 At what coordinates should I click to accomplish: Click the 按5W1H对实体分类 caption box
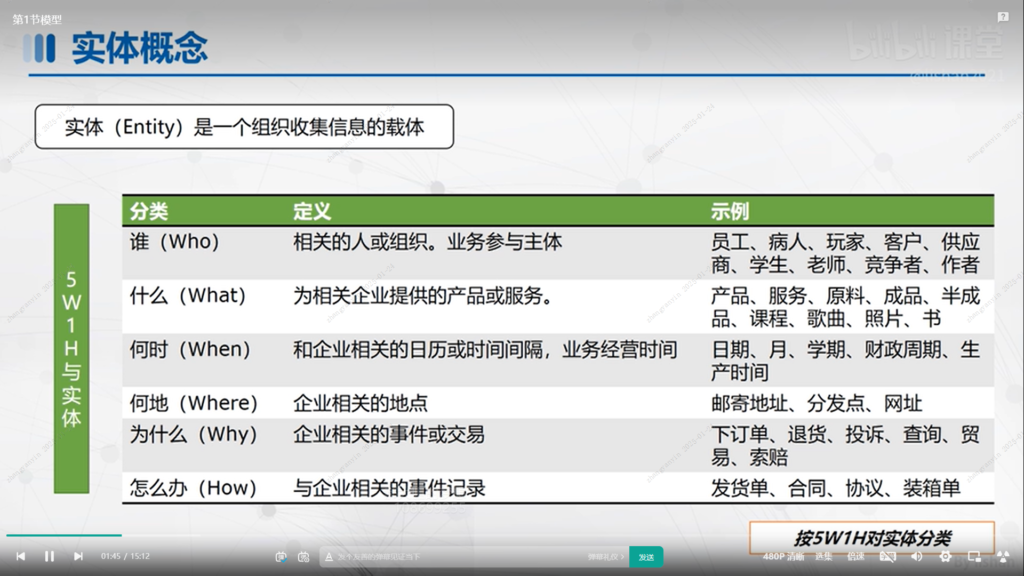pos(872,538)
